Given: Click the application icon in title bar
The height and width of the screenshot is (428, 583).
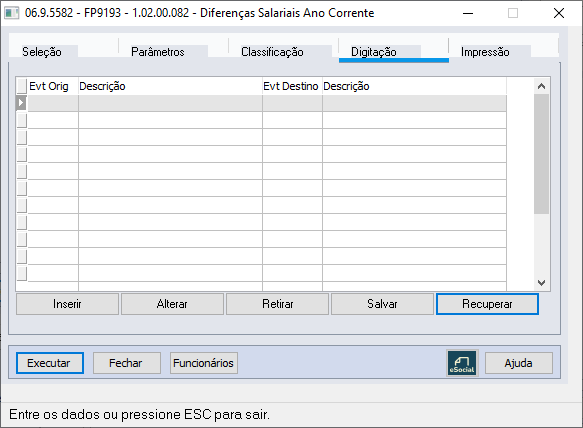Looking at the screenshot, I should point(12,13).
